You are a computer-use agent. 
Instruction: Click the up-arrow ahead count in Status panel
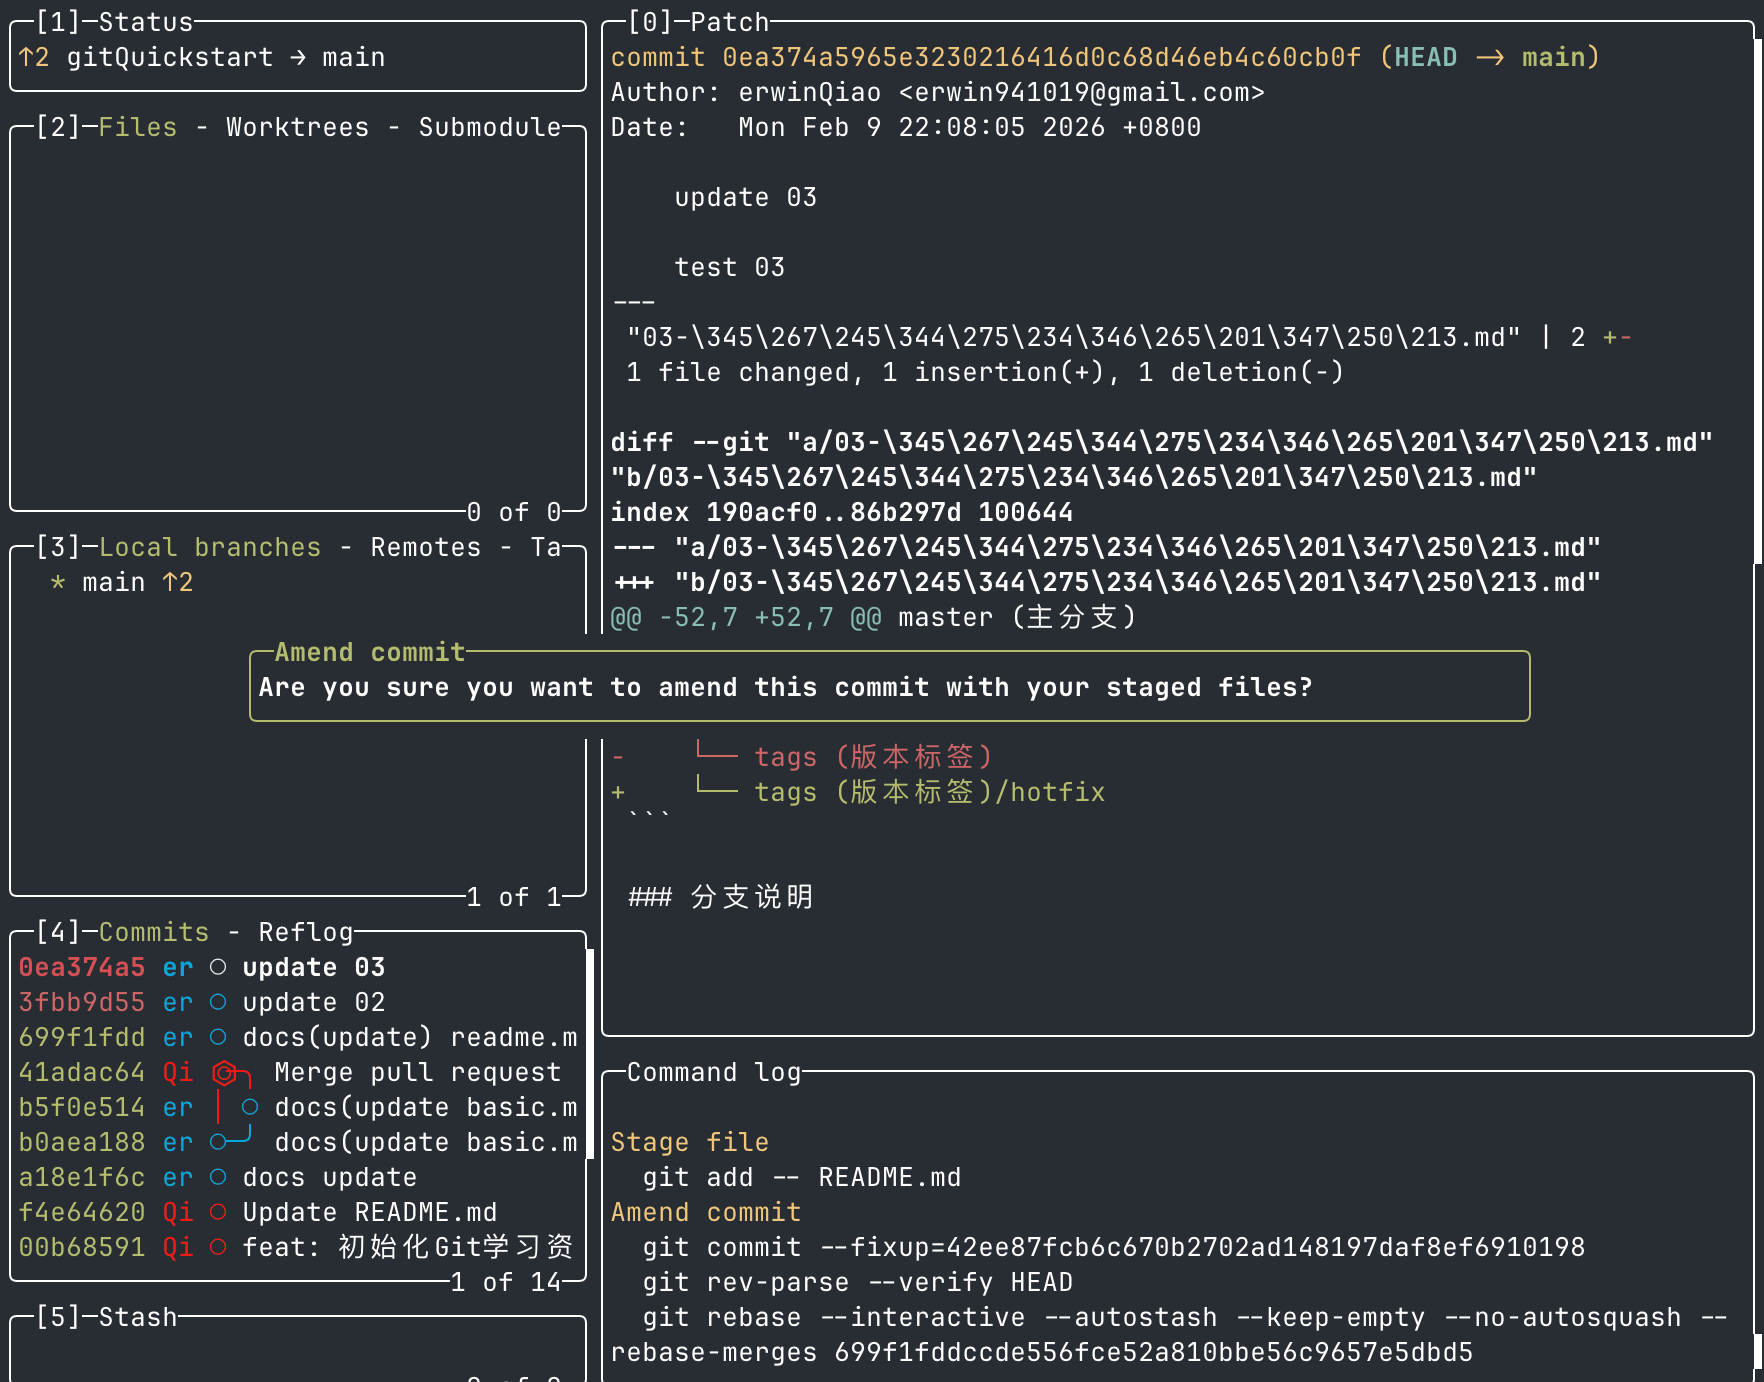(34, 57)
